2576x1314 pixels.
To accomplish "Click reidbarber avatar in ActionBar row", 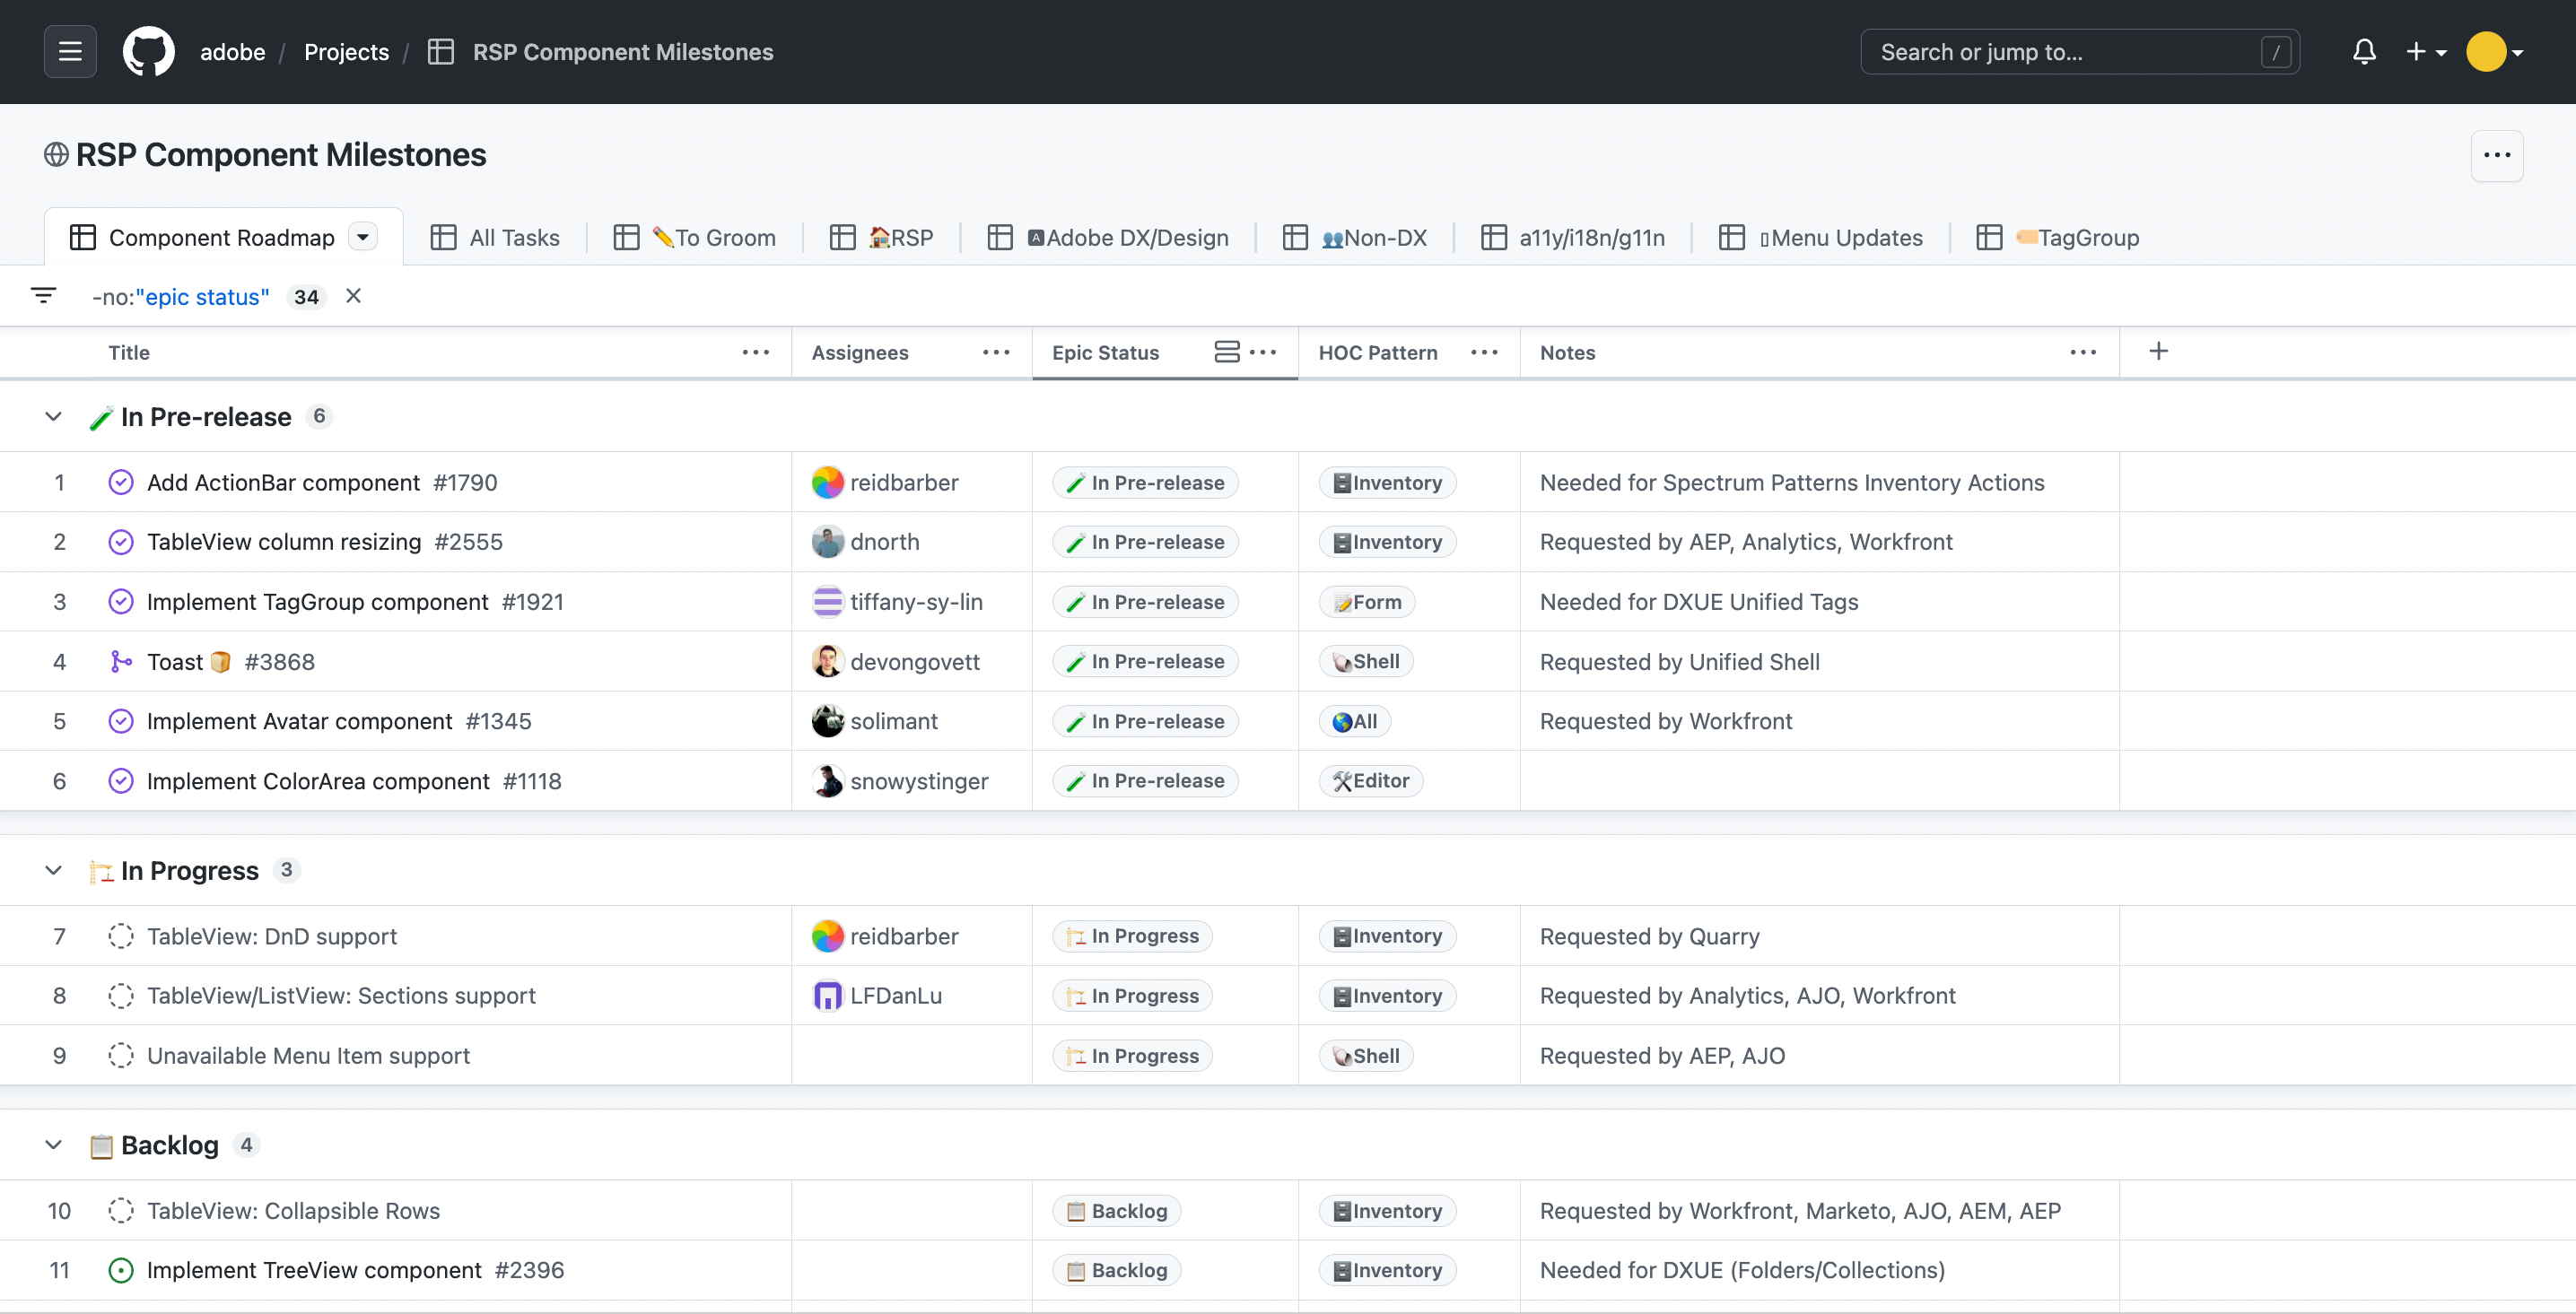I will (x=827, y=482).
